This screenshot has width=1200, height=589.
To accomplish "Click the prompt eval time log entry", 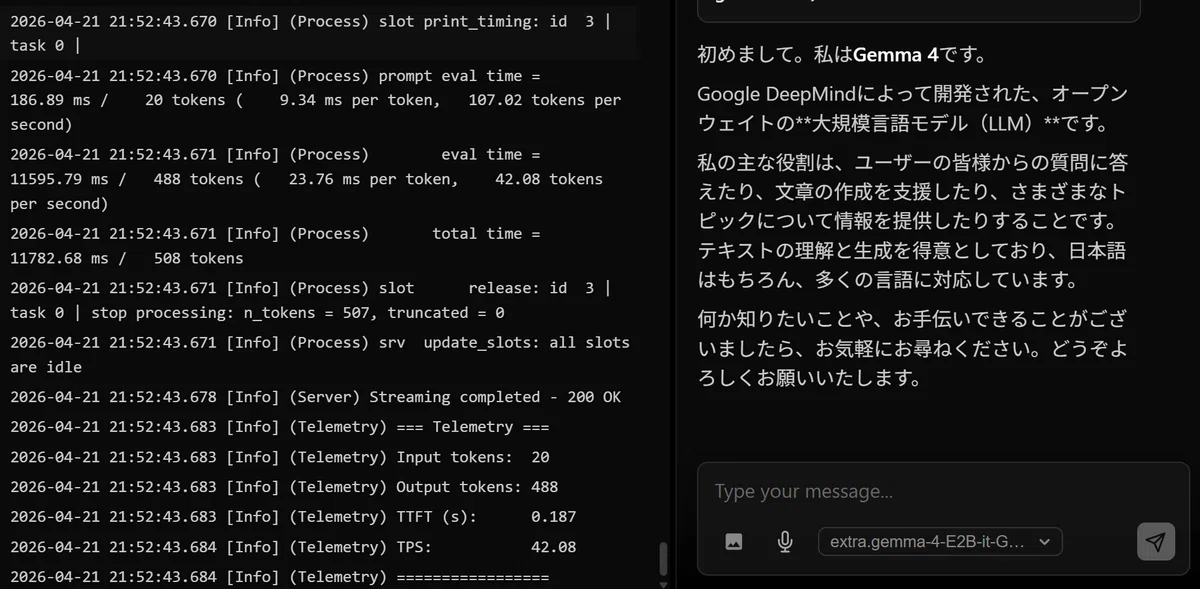I will 316,100.
